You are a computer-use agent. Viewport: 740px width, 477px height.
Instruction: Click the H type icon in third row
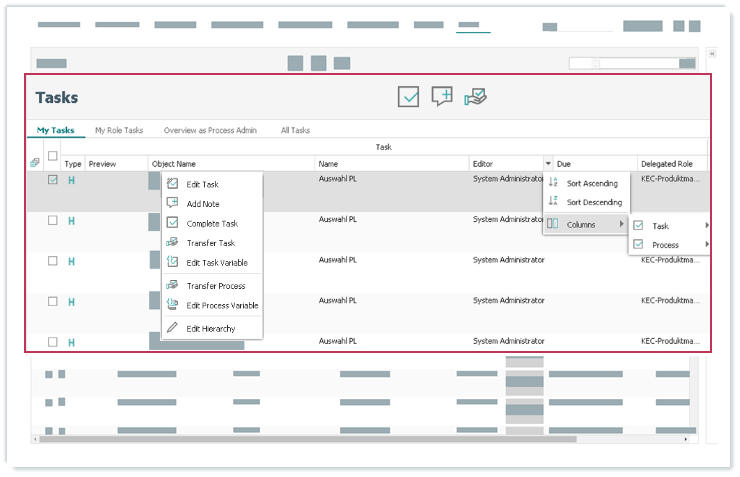[x=71, y=261]
